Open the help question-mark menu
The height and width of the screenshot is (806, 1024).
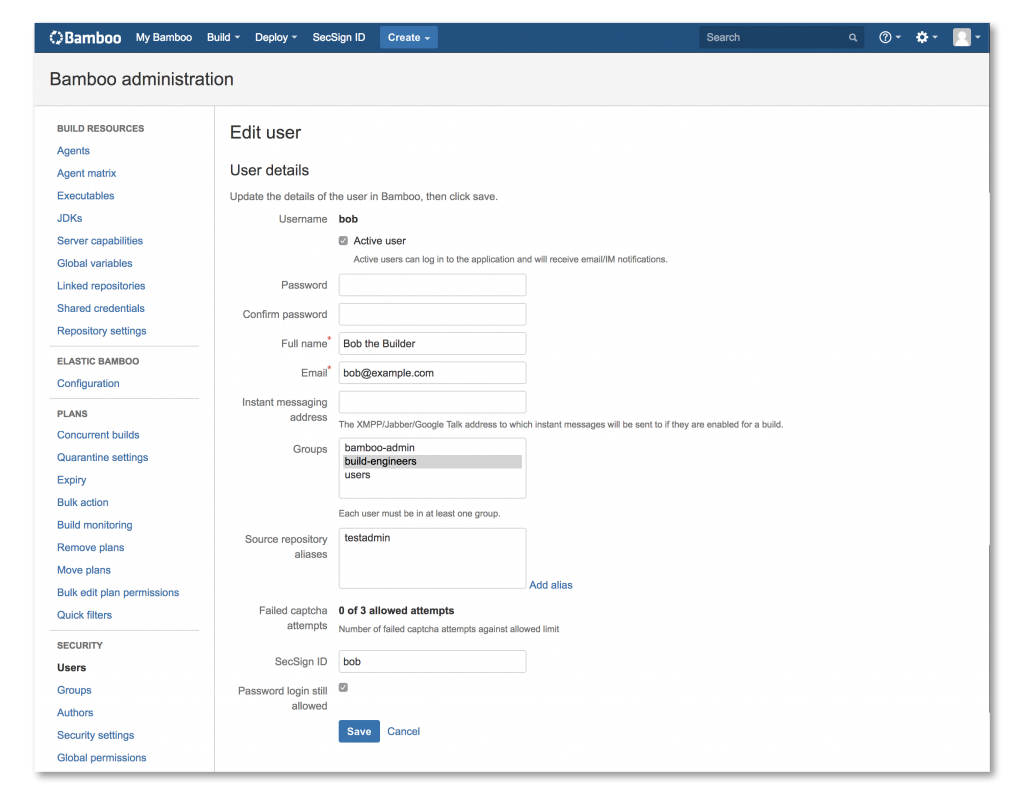[885, 37]
